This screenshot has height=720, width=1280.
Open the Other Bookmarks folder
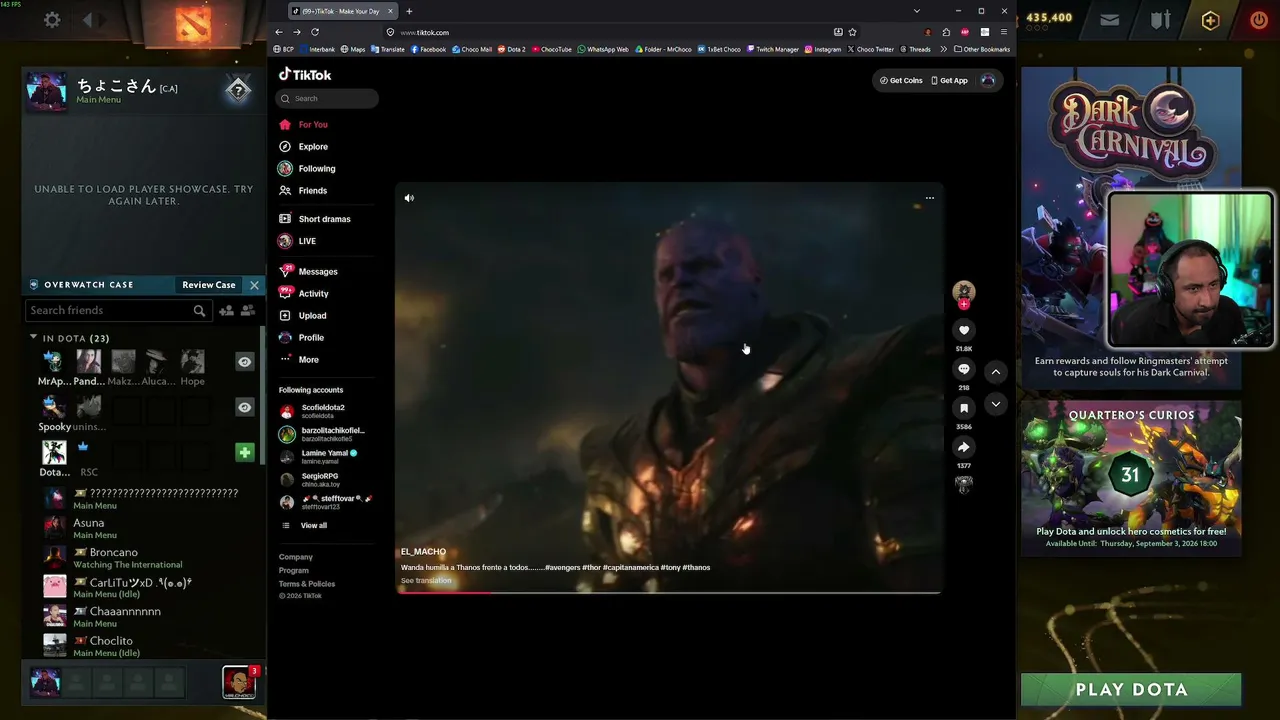tap(982, 49)
